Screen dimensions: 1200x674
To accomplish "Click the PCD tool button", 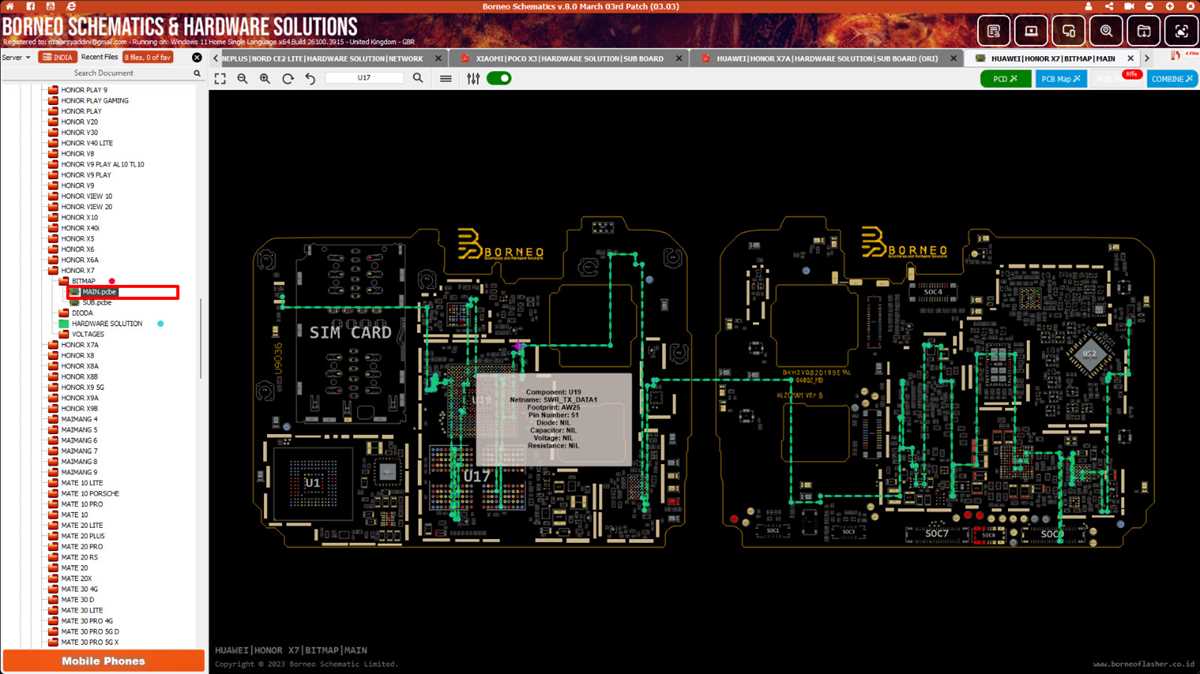I will [x=1005, y=78].
